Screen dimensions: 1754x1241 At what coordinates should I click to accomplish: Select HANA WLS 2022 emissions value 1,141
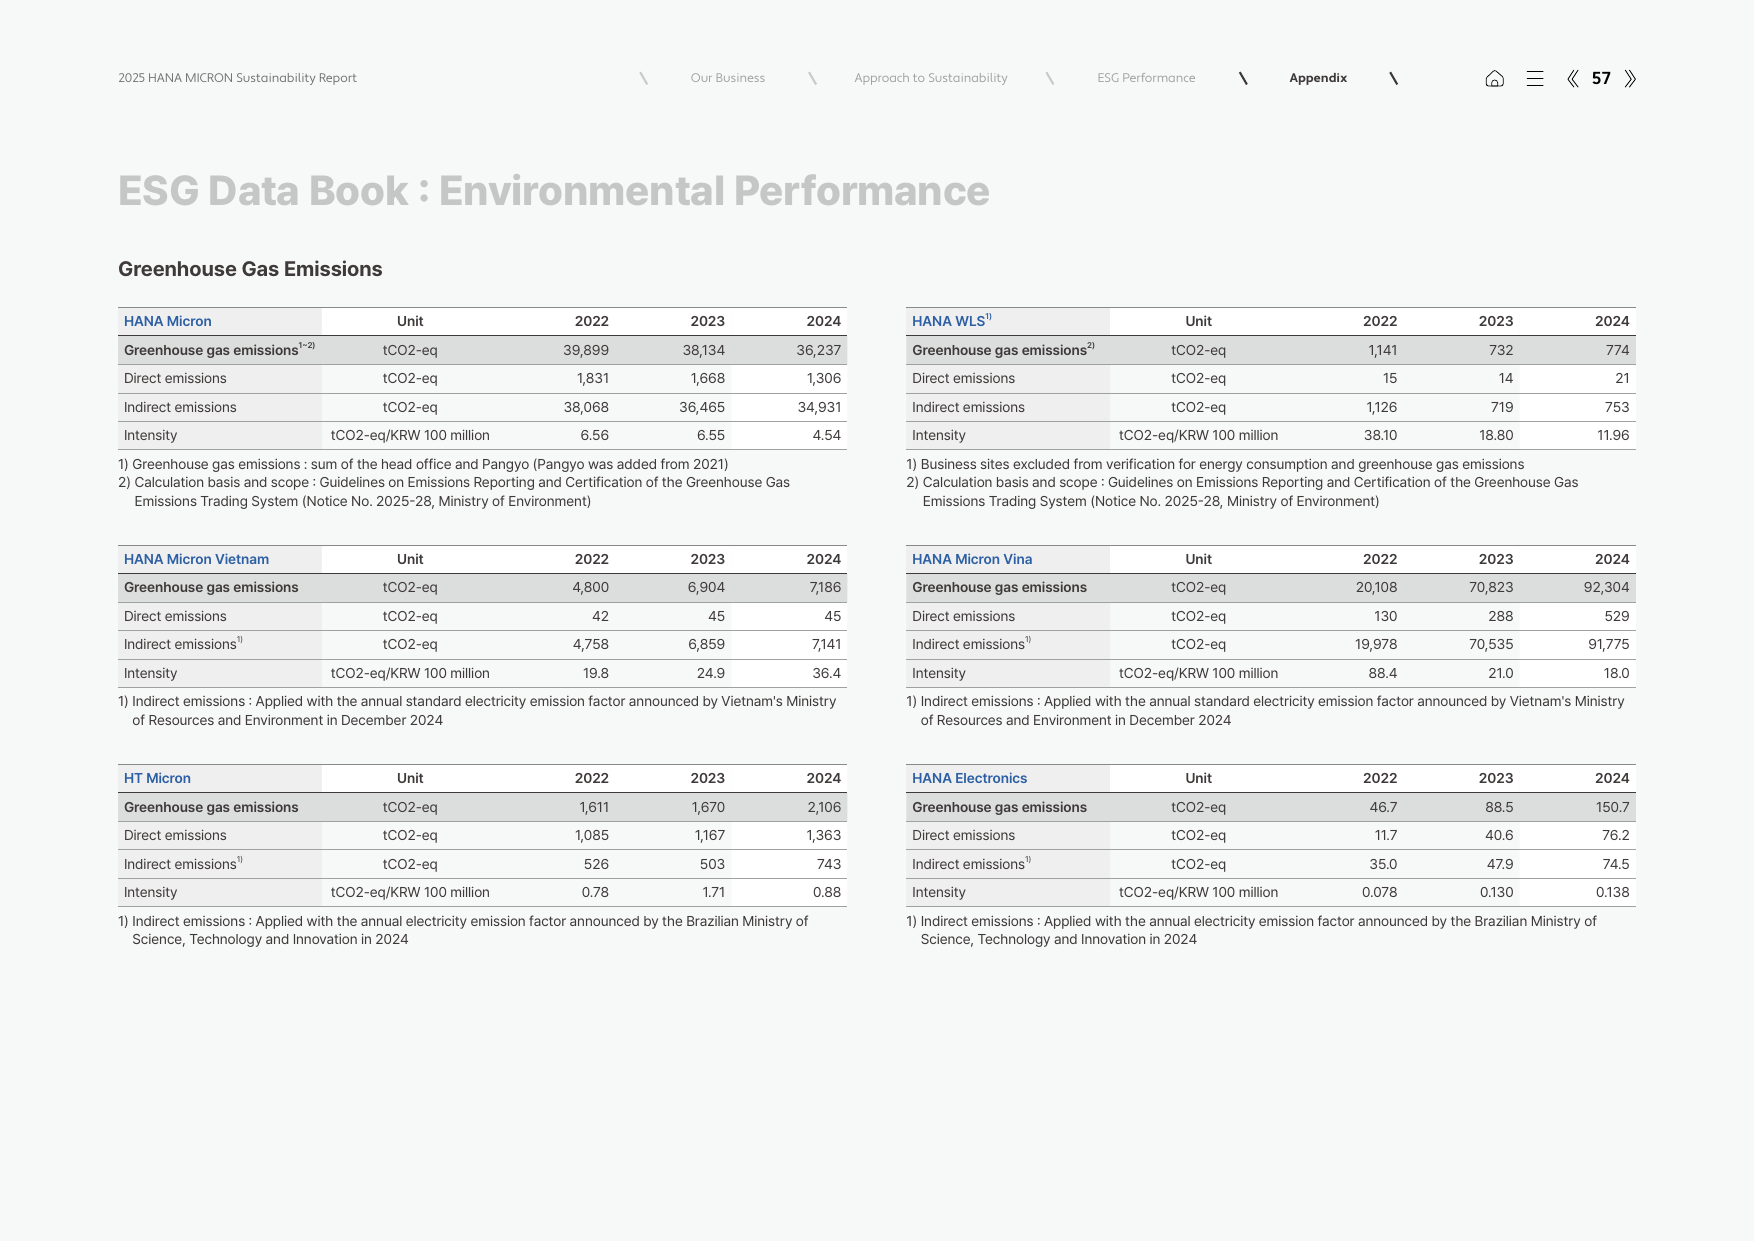pyautogui.click(x=1382, y=350)
